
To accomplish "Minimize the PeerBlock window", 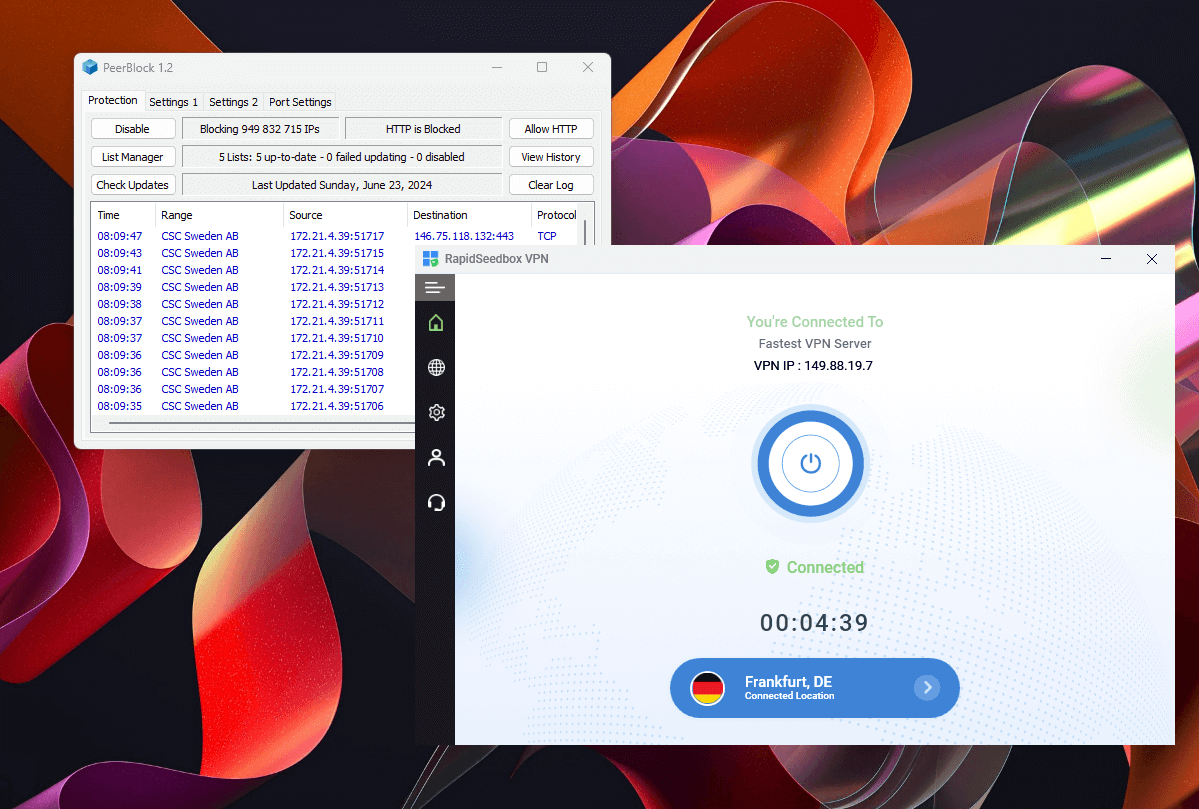I will (x=497, y=67).
